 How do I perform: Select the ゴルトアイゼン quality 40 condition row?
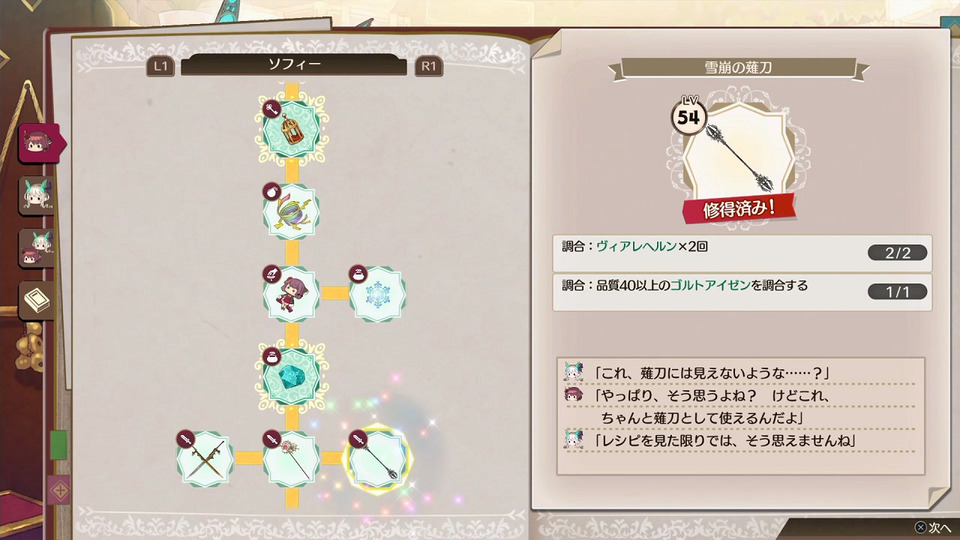tap(742, 292)
